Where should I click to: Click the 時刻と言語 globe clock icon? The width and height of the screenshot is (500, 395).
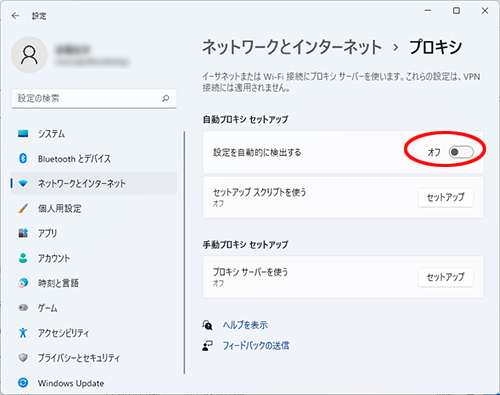23,283
